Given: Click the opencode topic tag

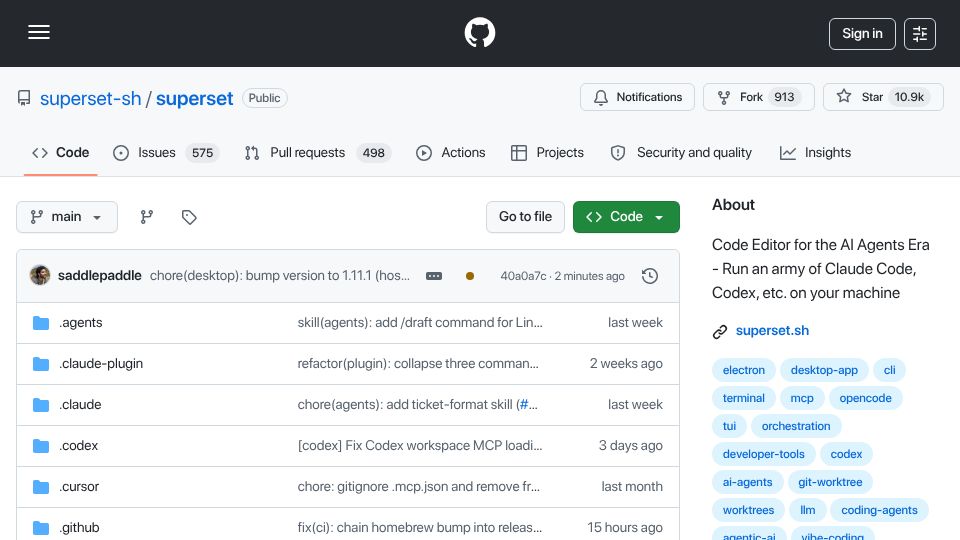Looking at the screenshot, I should [865, 398].
